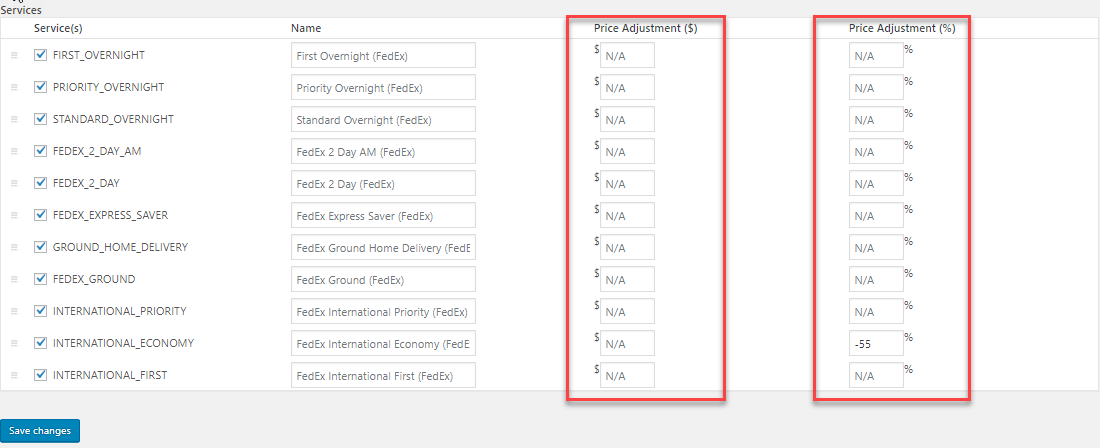The width and height of the screenshot is (1100, 448).
Task: Disable the FEDEX_2_DAY service checkbox
Action: pyautogui.click(x=41, y=183)
